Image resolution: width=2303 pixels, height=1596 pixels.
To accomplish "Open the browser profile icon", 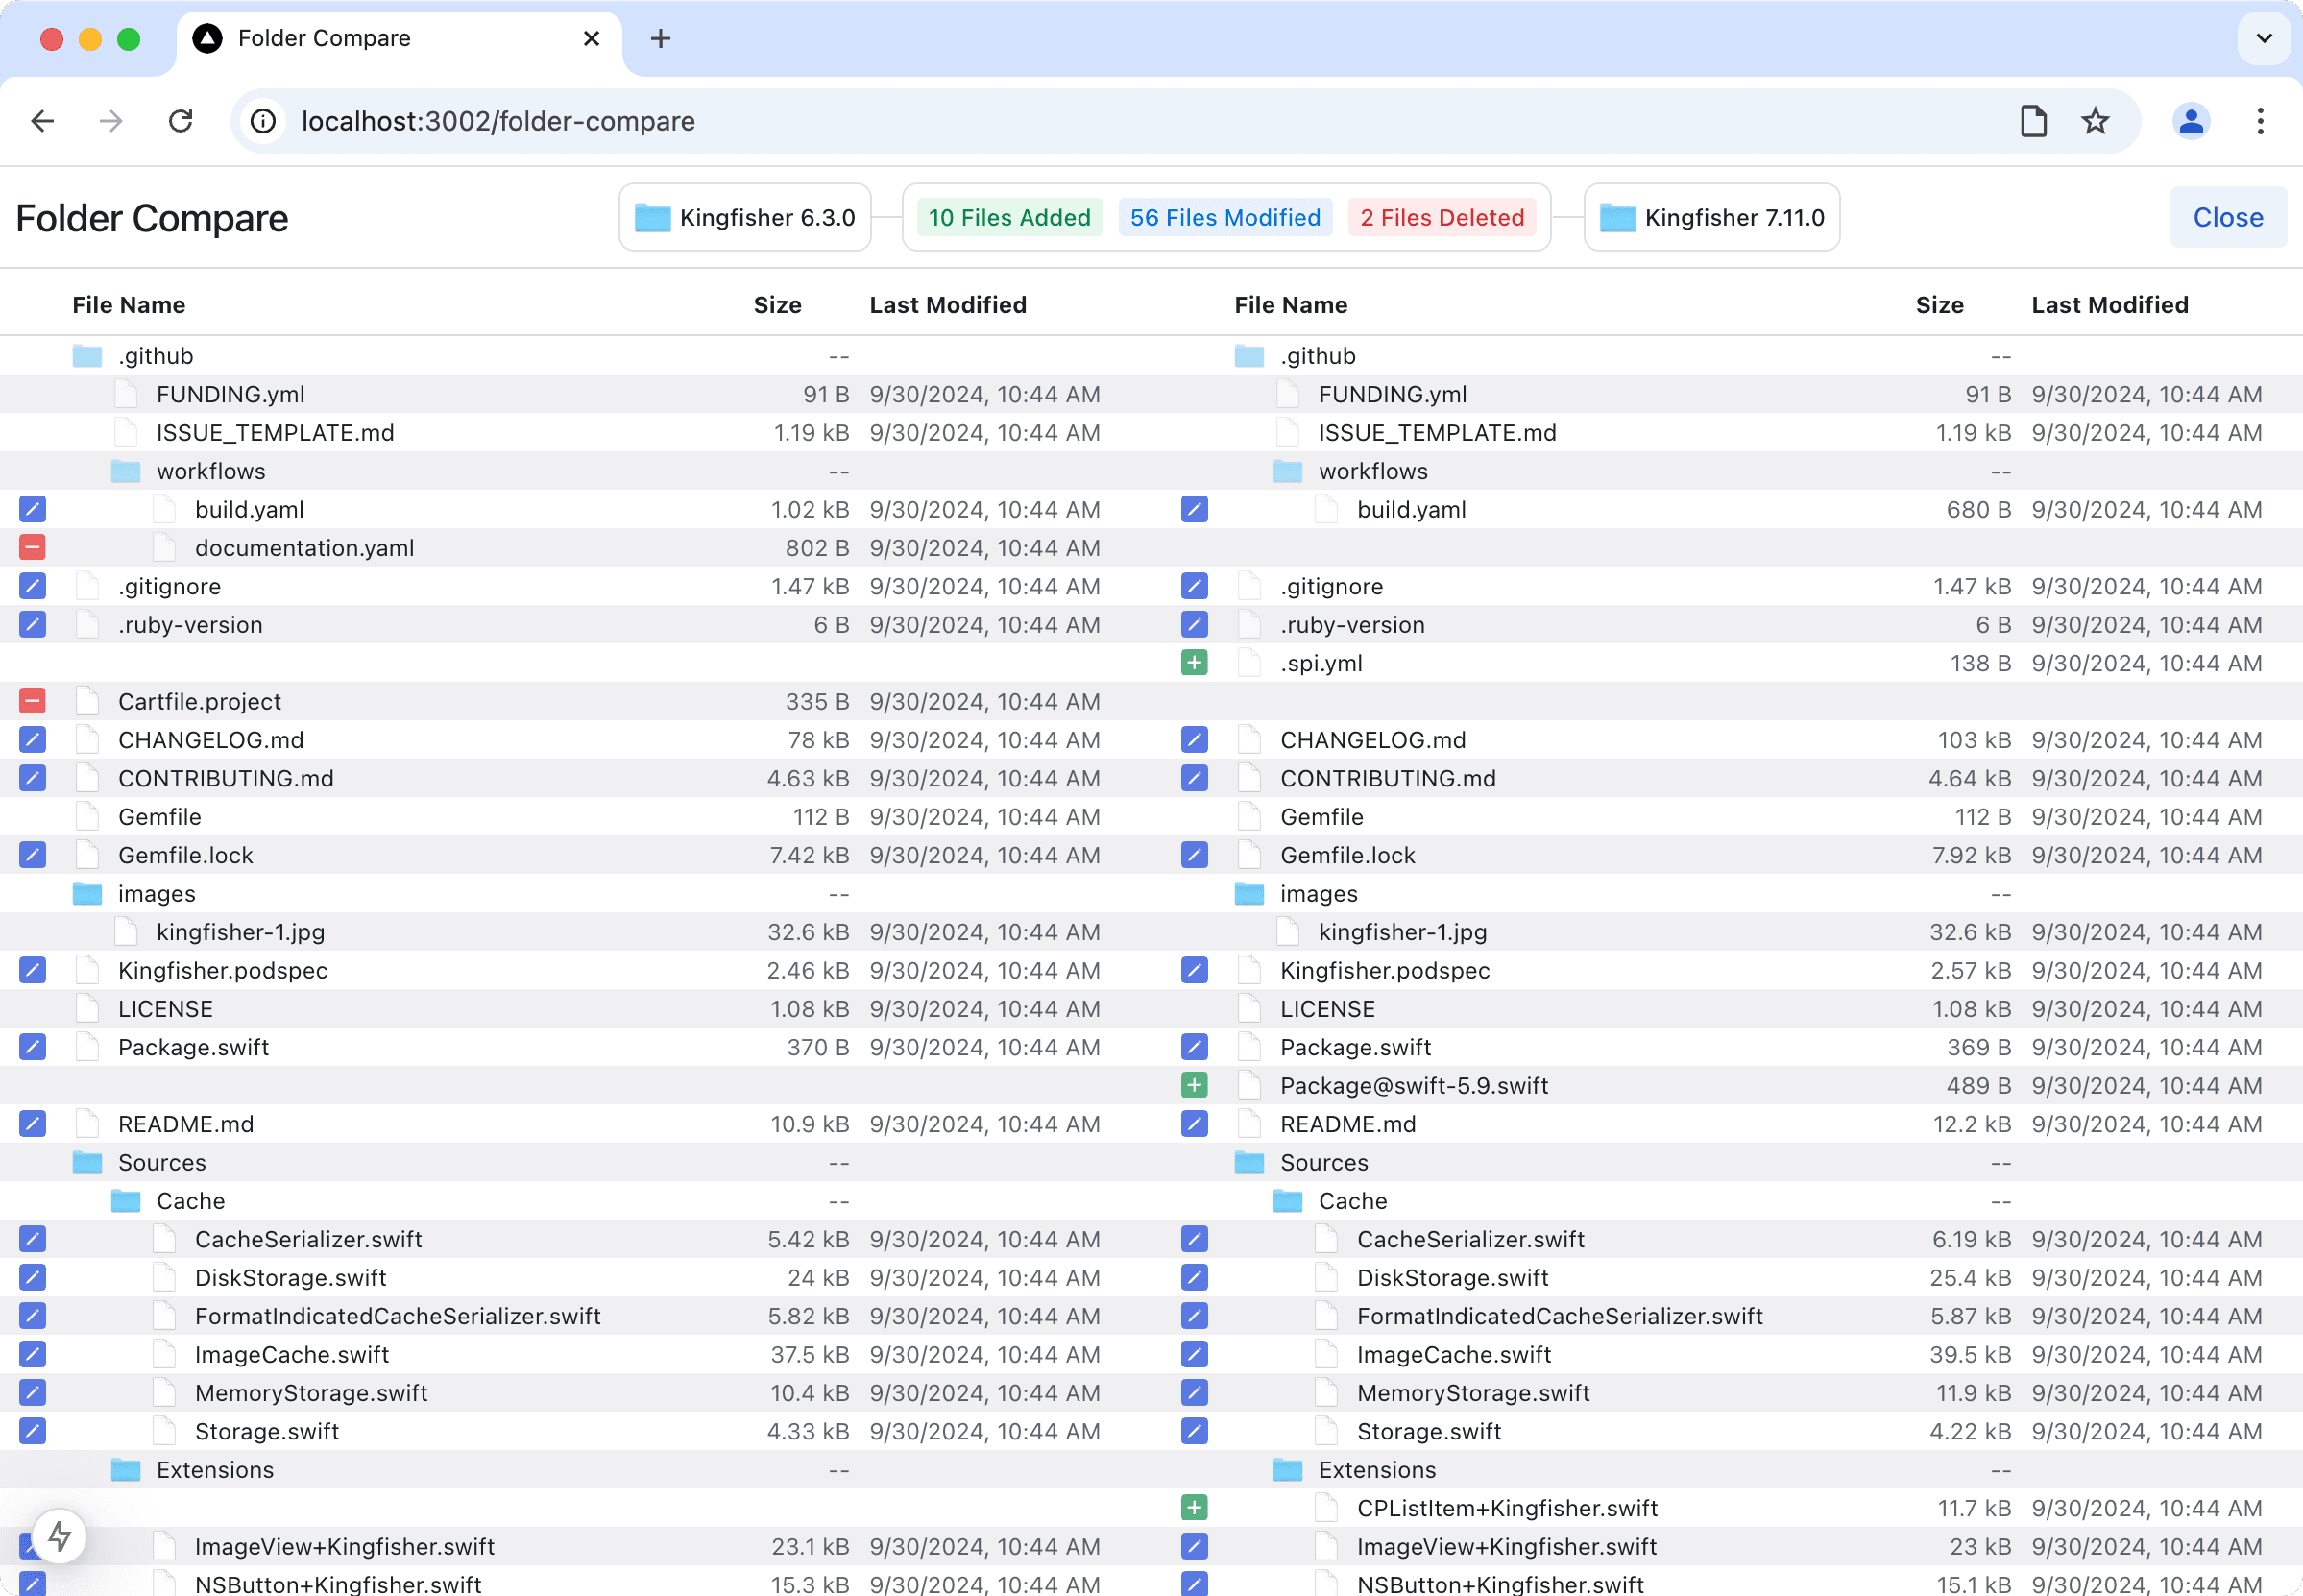I will point(2190,121).
